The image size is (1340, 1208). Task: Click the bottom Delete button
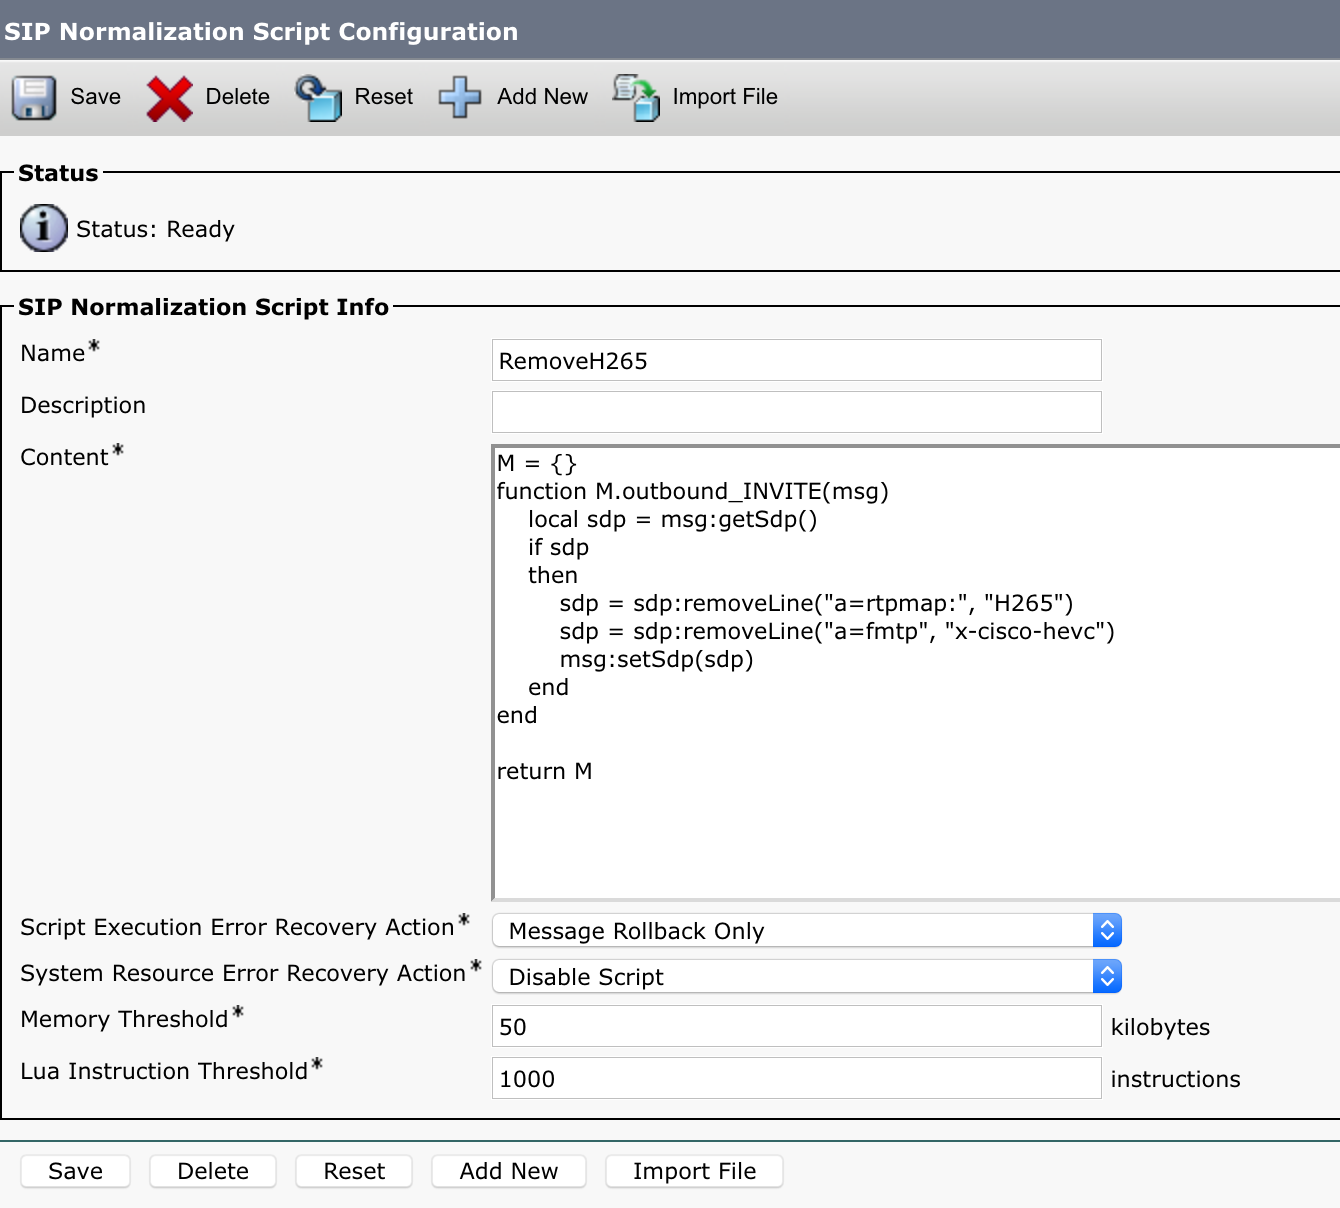(213, 1171)
